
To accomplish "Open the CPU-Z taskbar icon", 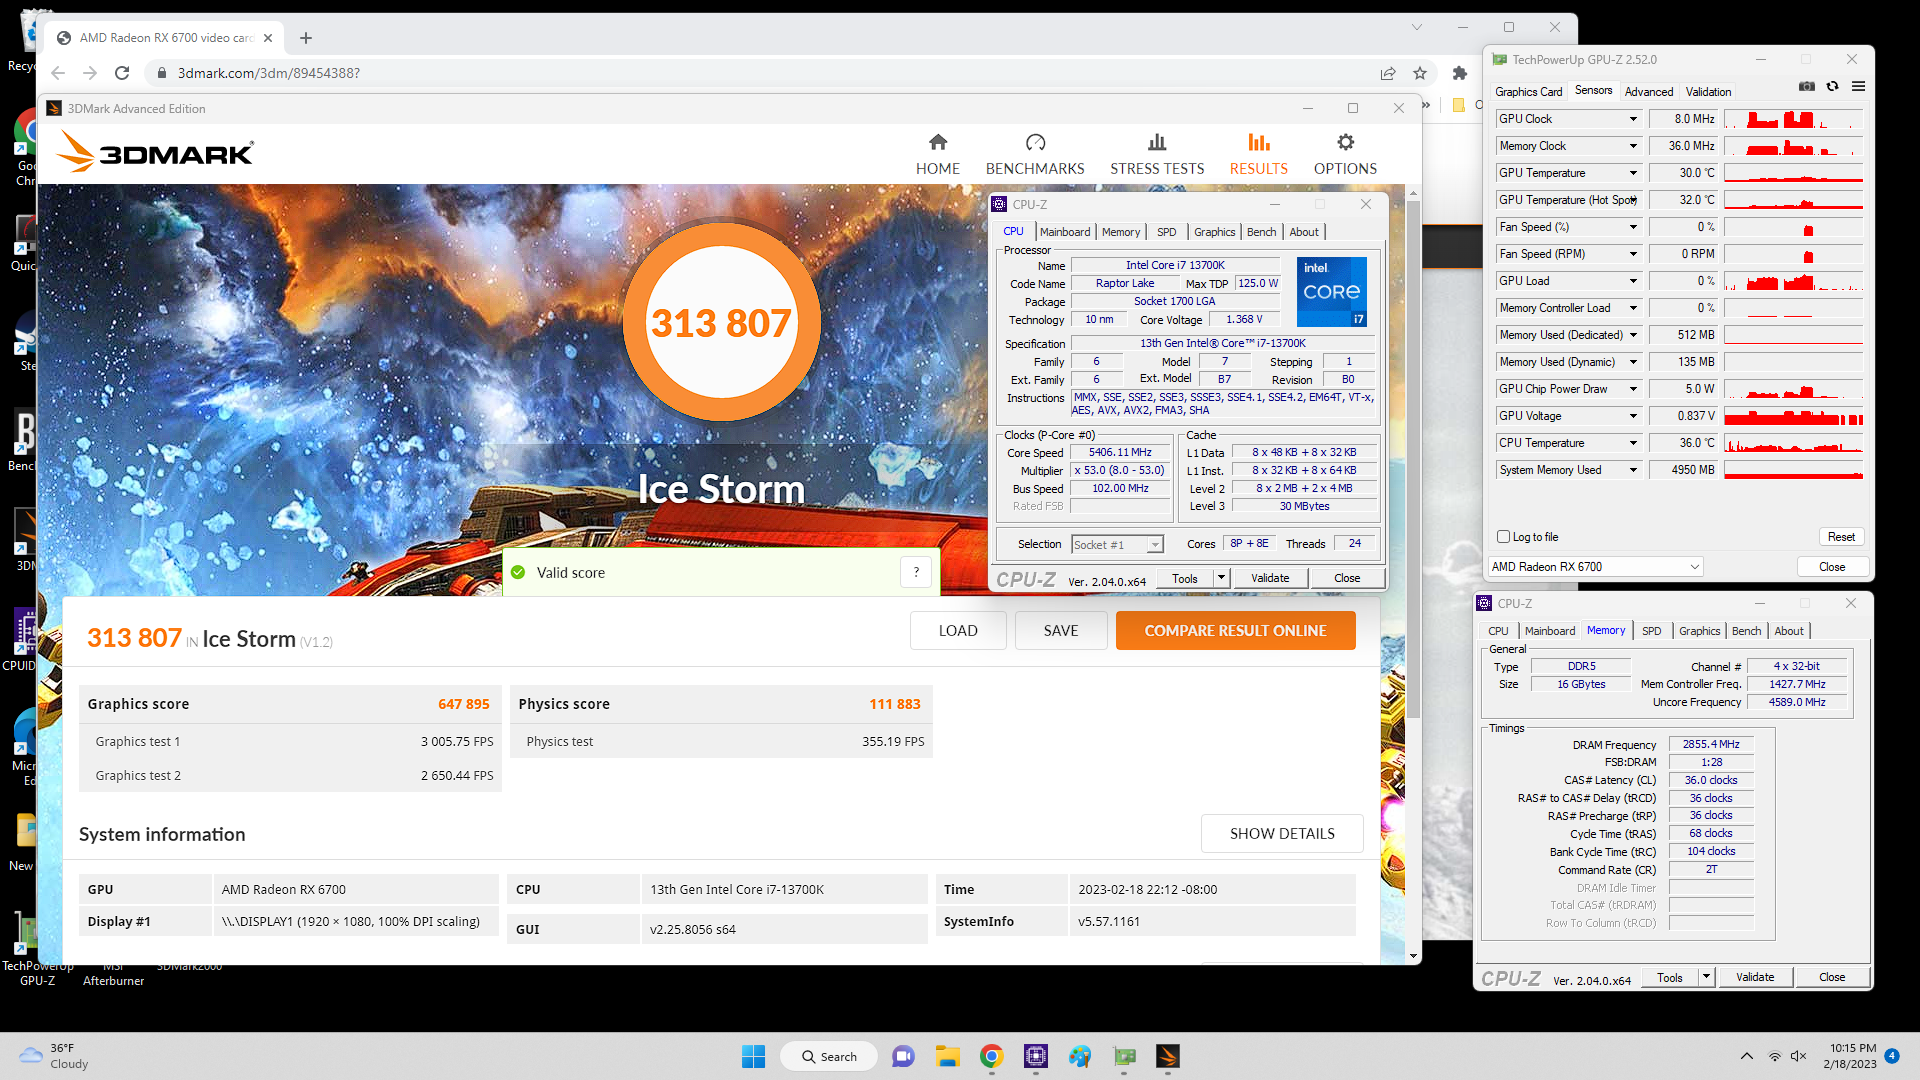I will (1035, 1056).
